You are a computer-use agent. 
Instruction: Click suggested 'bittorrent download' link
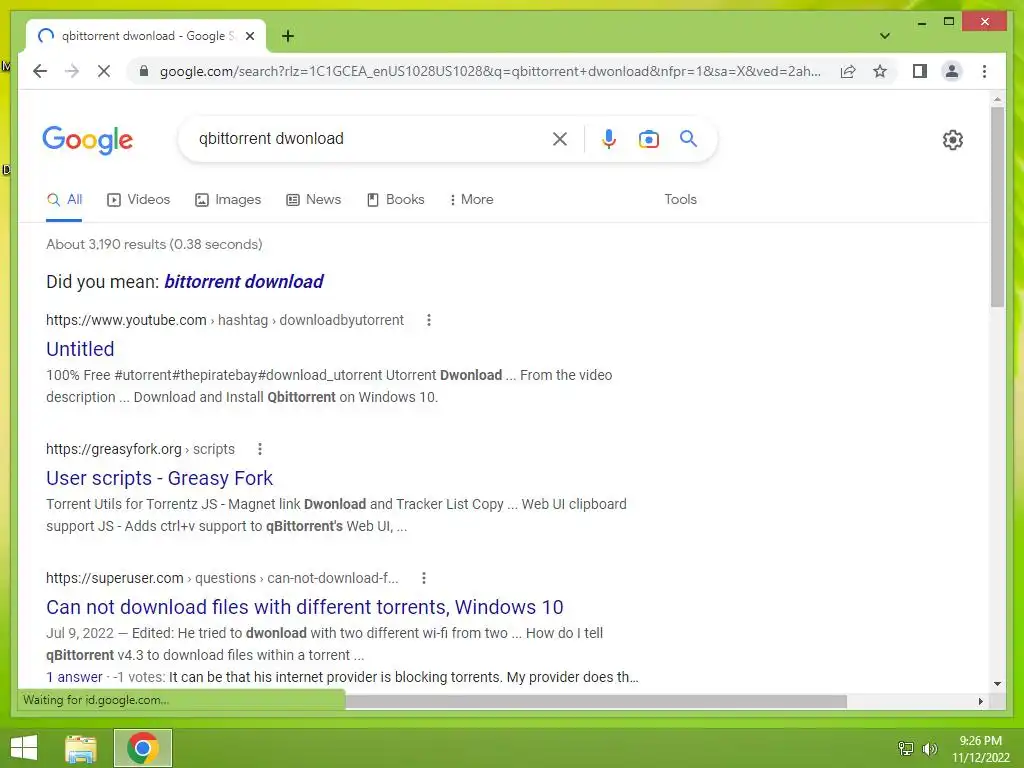[x=244, y=281]
